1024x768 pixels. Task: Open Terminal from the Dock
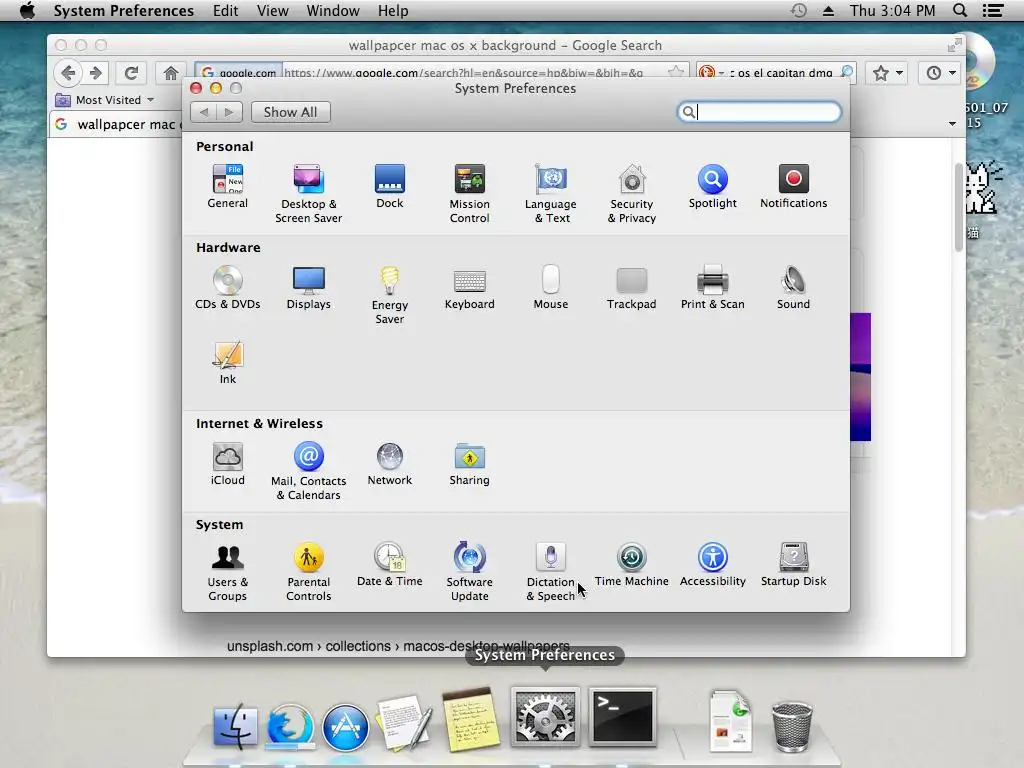tap(622, 716)
